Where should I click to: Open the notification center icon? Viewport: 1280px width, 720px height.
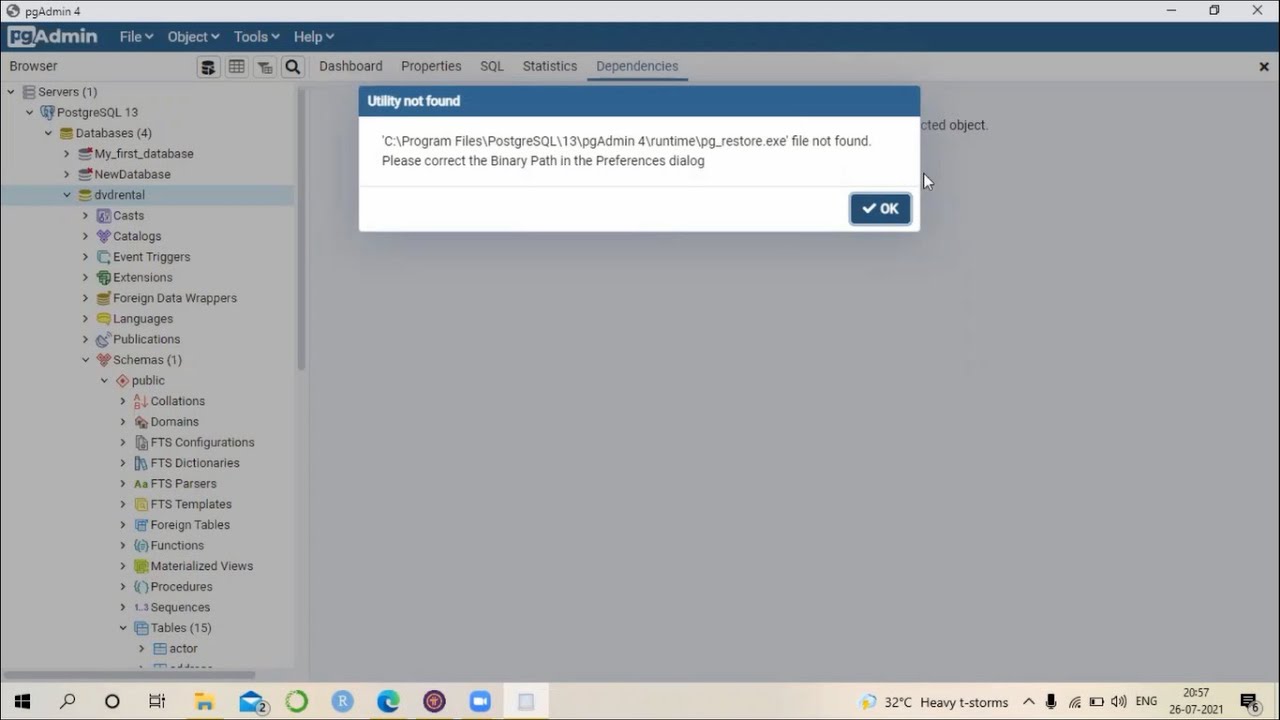coord(1249,702)
